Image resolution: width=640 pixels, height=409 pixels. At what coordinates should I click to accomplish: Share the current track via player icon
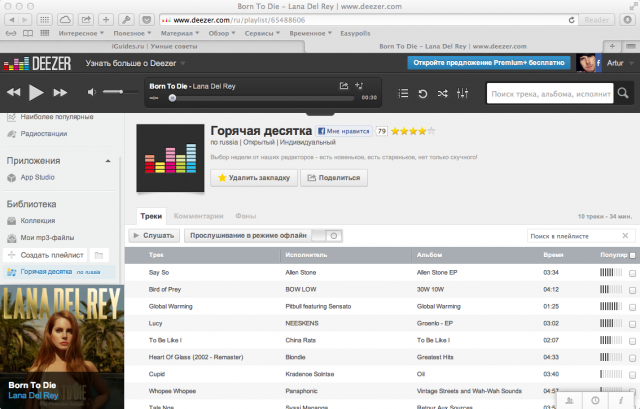(344, 85)
